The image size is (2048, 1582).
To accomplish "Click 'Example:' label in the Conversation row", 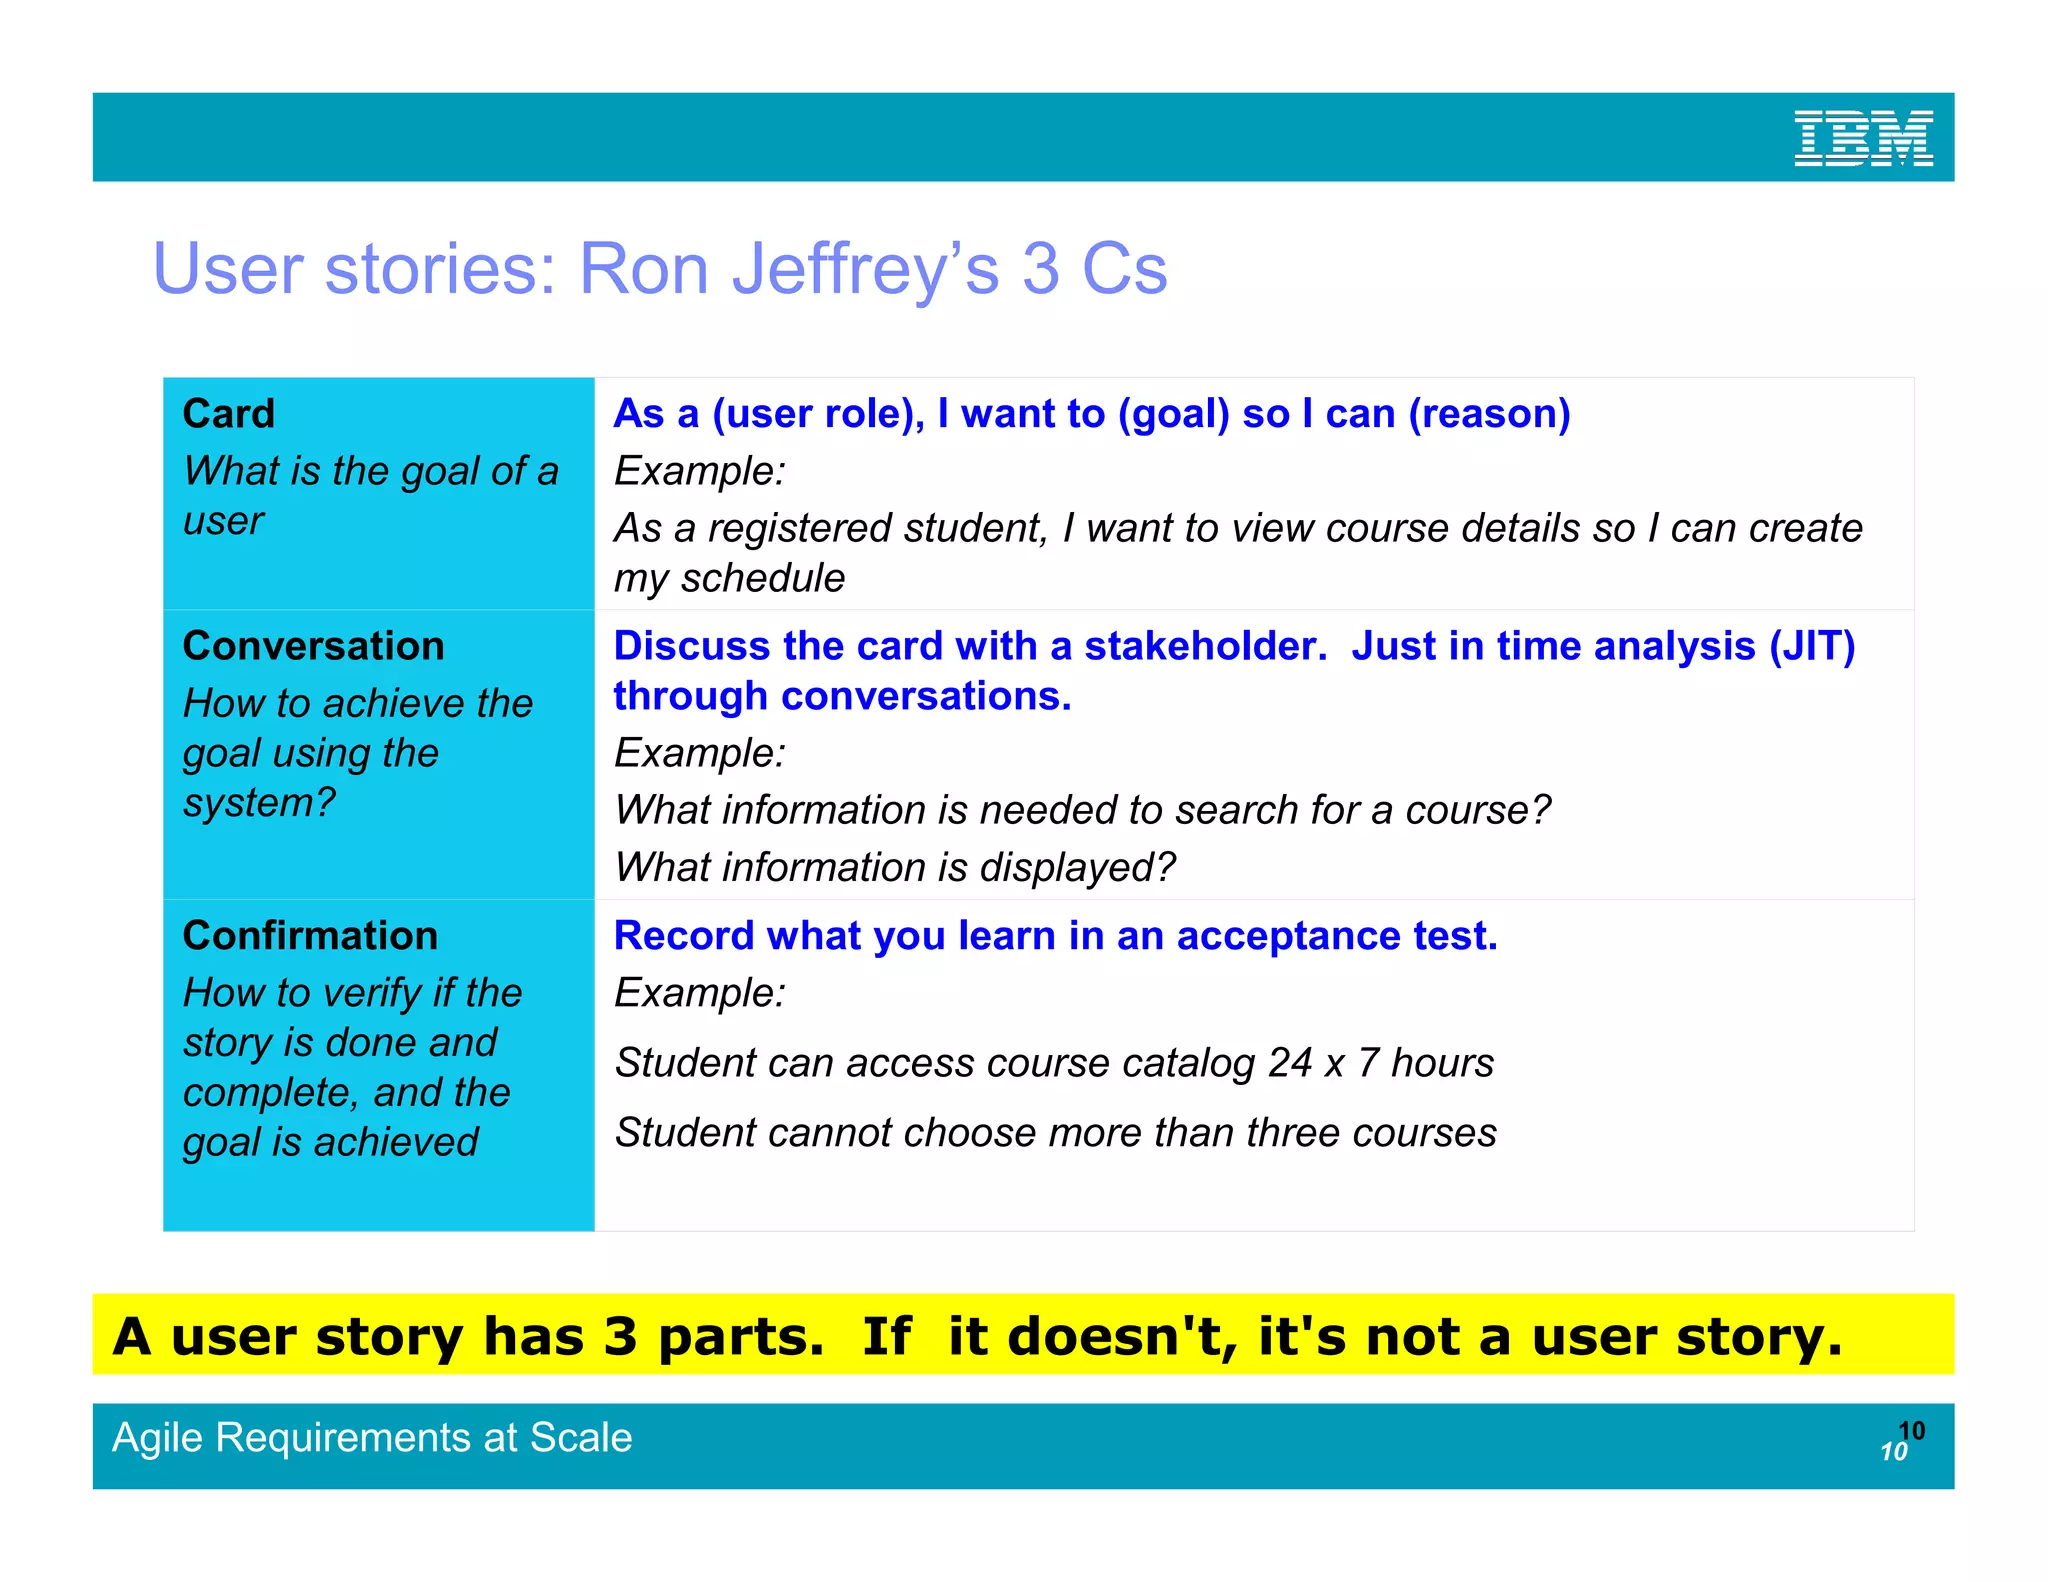I will click(700, 752).
